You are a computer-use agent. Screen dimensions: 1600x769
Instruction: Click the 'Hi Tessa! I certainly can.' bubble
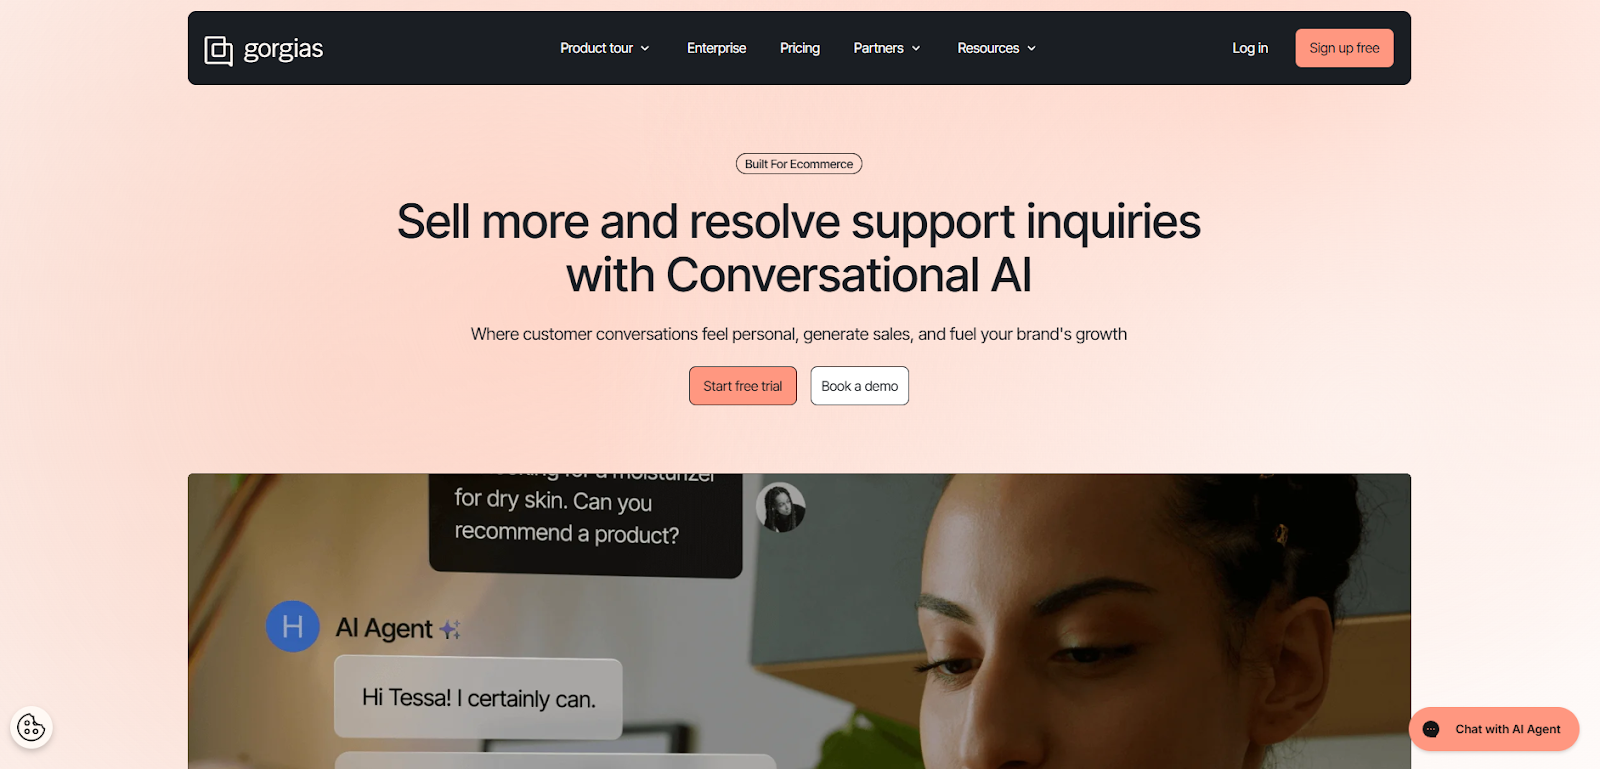tap(478, 697)
